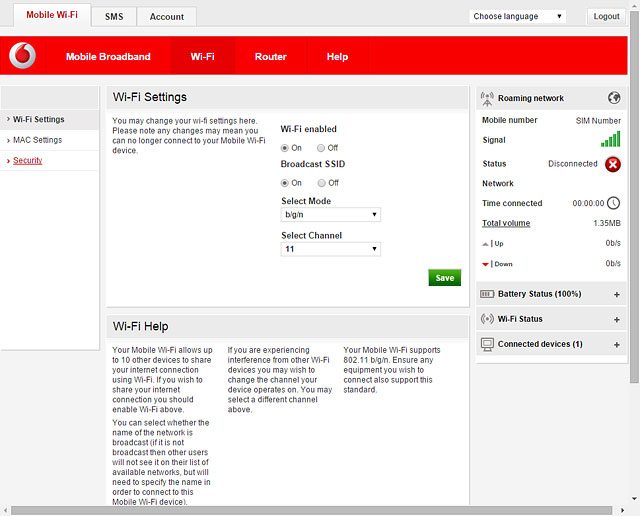Click the roaming network globe icon
The height and width of the screenshot is (516, 640).
(x=613, y=98)
